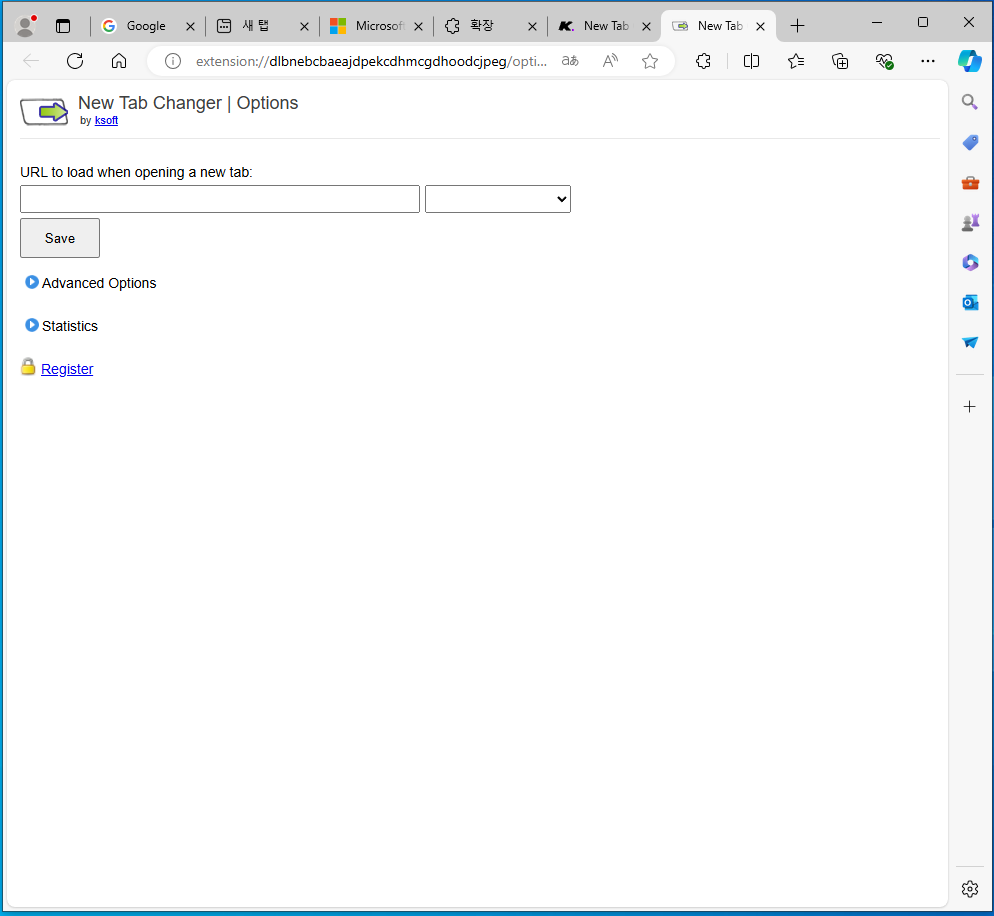
Task: Customize sidebar with plus icon
Action: pos(969,406)
